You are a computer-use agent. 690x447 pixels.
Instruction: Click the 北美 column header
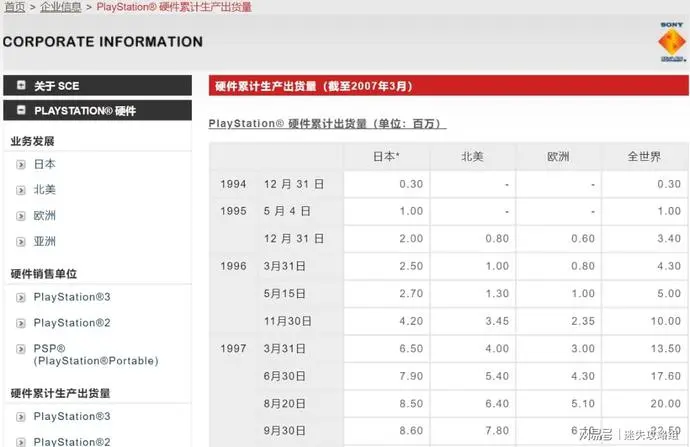point(473,156)
